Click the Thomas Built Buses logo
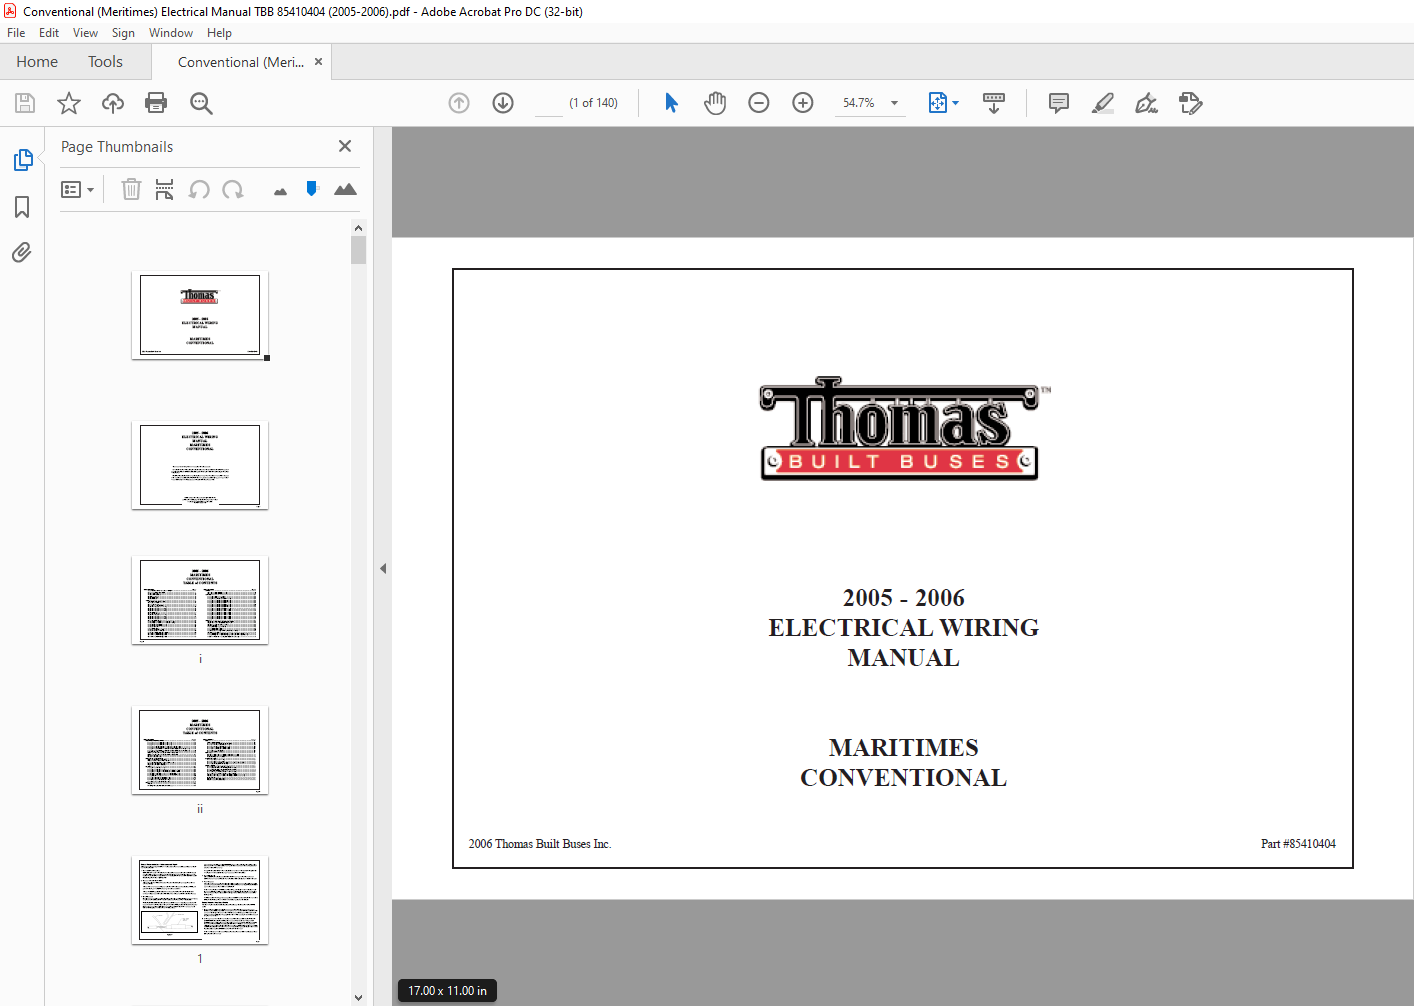1414x1006 pixels. pyautogui.click(x=904, y=429)
